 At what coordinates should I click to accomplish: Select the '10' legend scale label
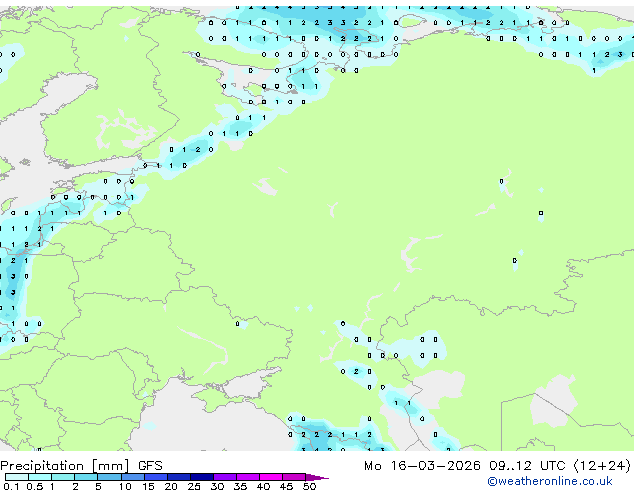click(x=125, y=486)
